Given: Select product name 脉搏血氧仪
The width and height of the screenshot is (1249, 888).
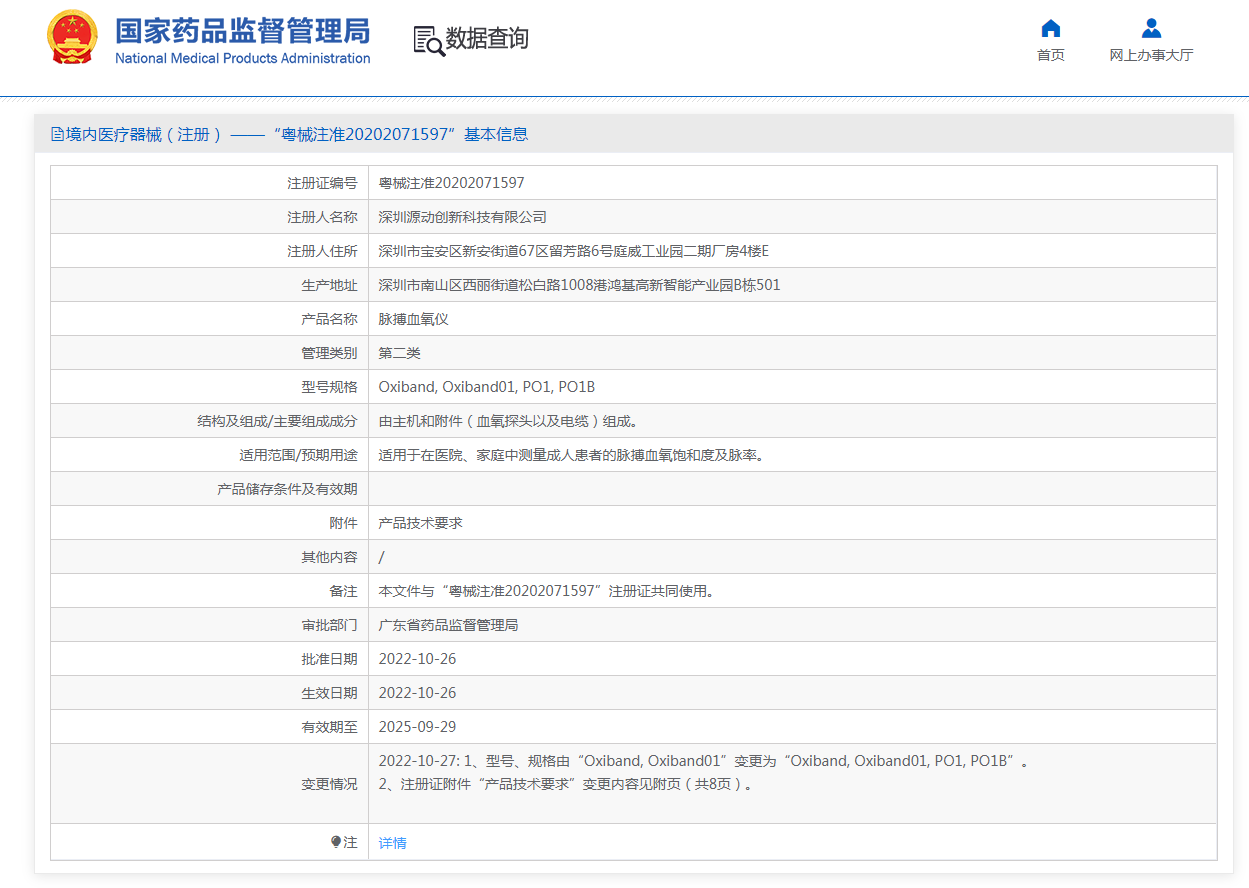Looking at the screenshot, I should (x=414, y=319).
